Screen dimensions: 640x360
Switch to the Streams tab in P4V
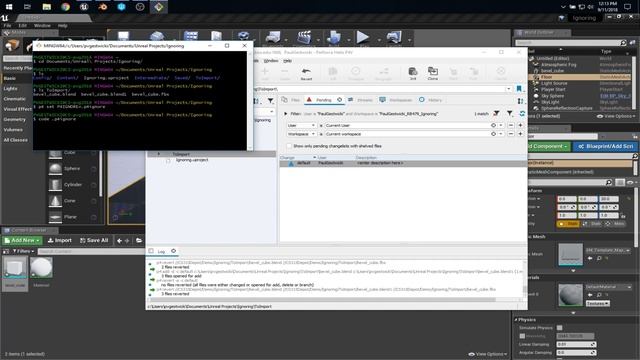[x=360, y=100]
